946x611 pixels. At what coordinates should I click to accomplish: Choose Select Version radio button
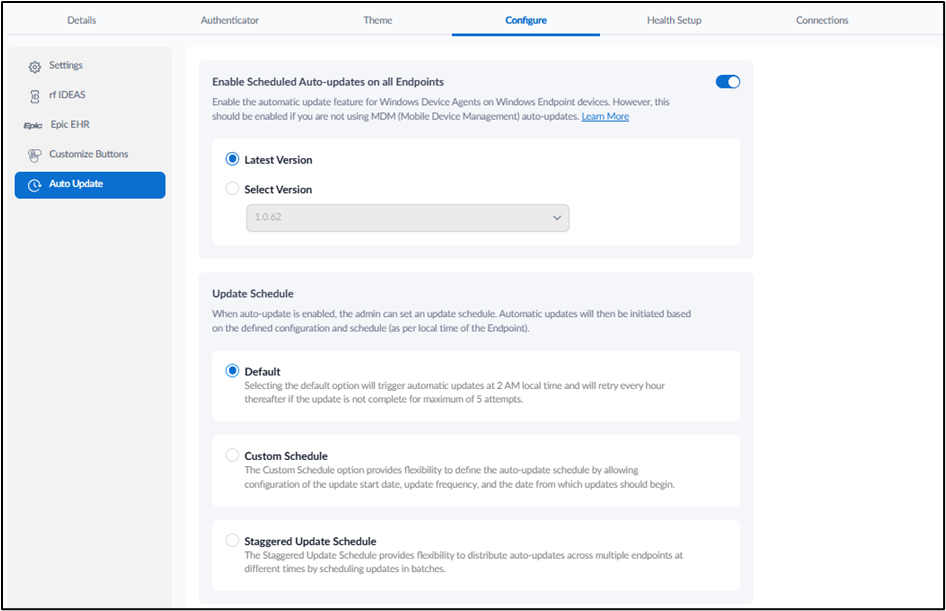click(232, 189)
